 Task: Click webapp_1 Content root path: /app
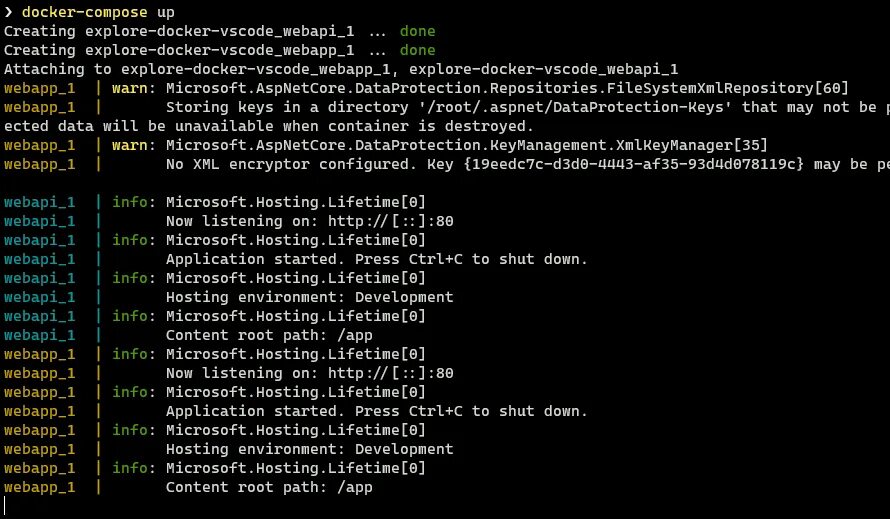[x=269, y=487]
